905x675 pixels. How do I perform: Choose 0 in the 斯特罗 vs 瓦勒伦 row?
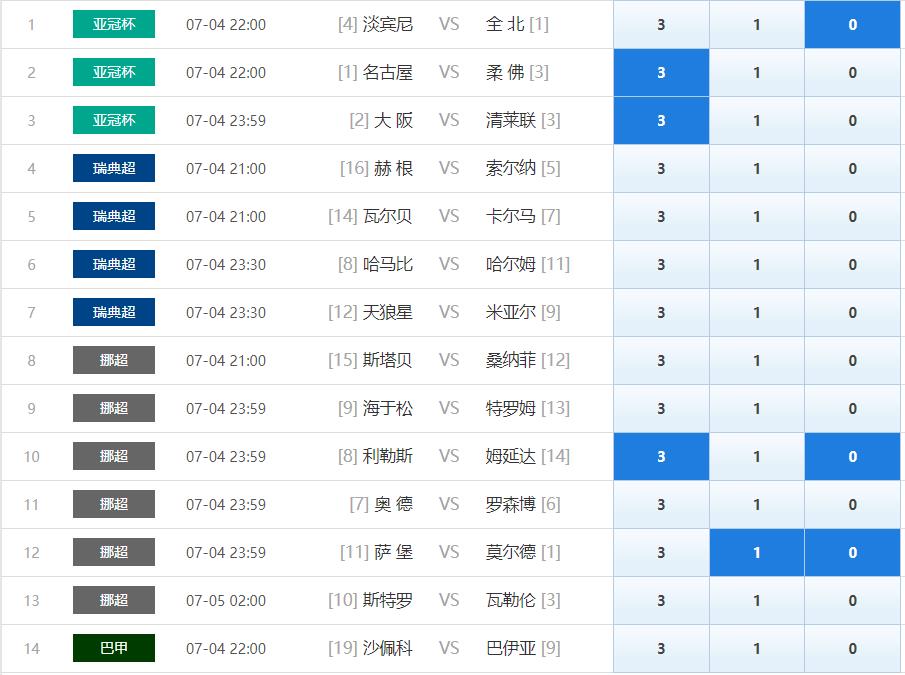[x=852, y=600]
